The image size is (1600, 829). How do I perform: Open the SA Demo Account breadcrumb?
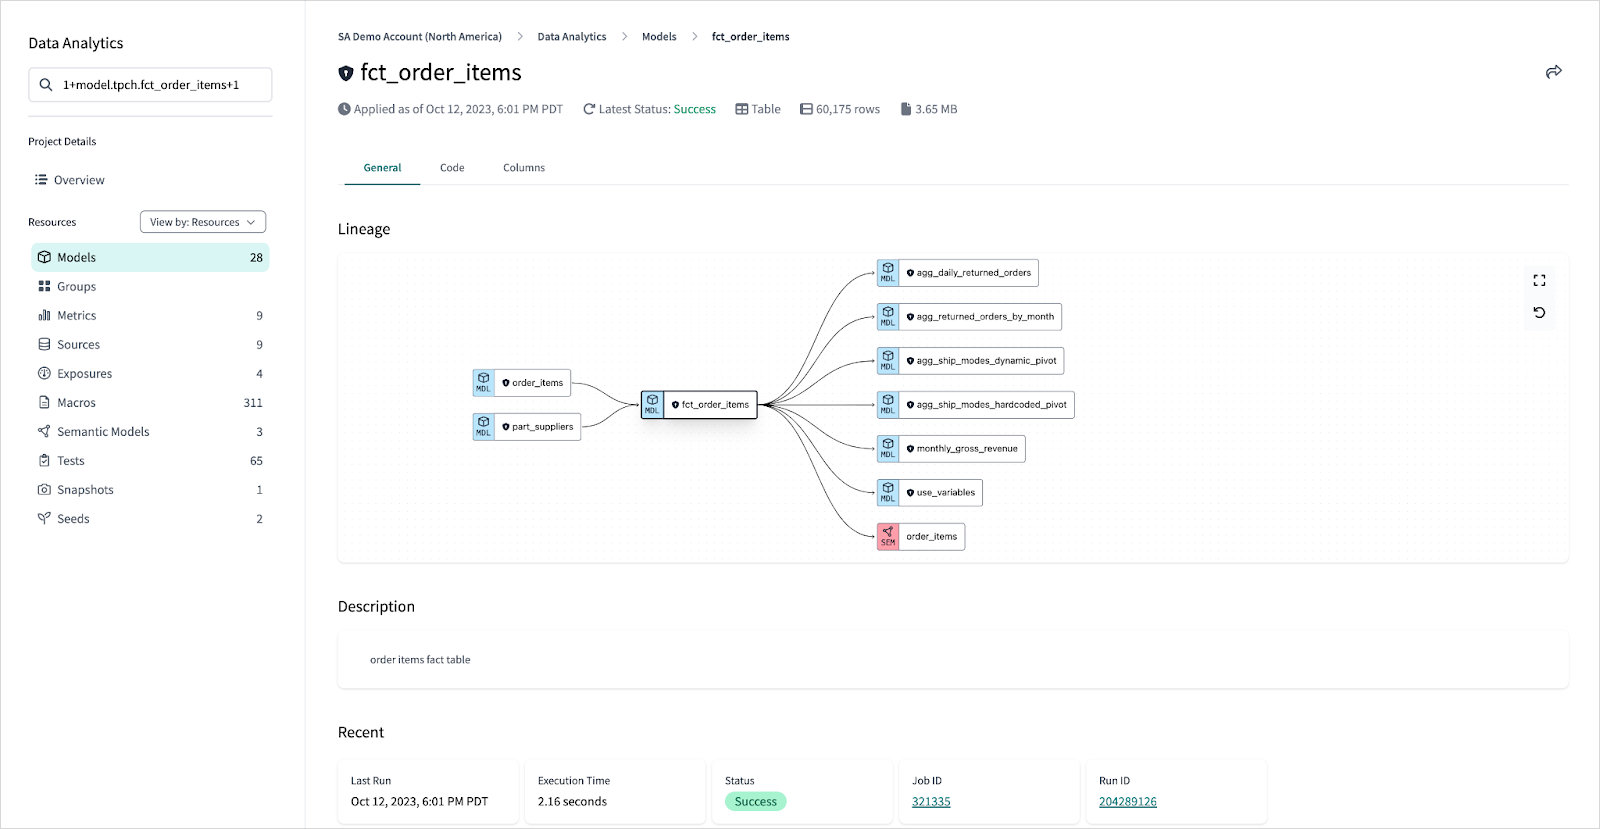tap(420, 37)
